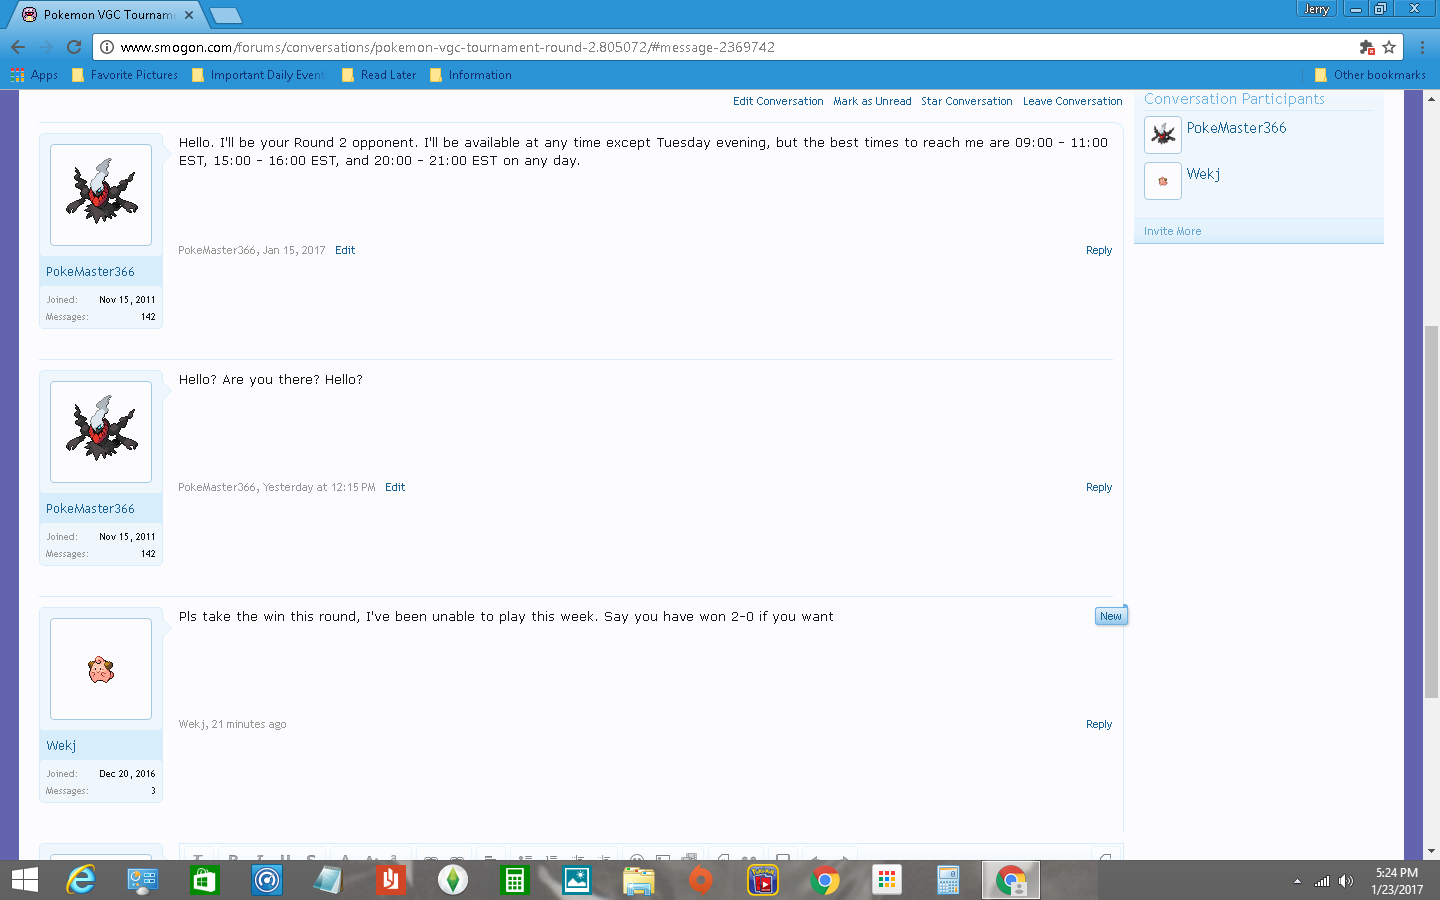The width and height of the screenshot is (1440, 900).
Task: Click Reply on Wekj's message
Action: [1098, 724]
